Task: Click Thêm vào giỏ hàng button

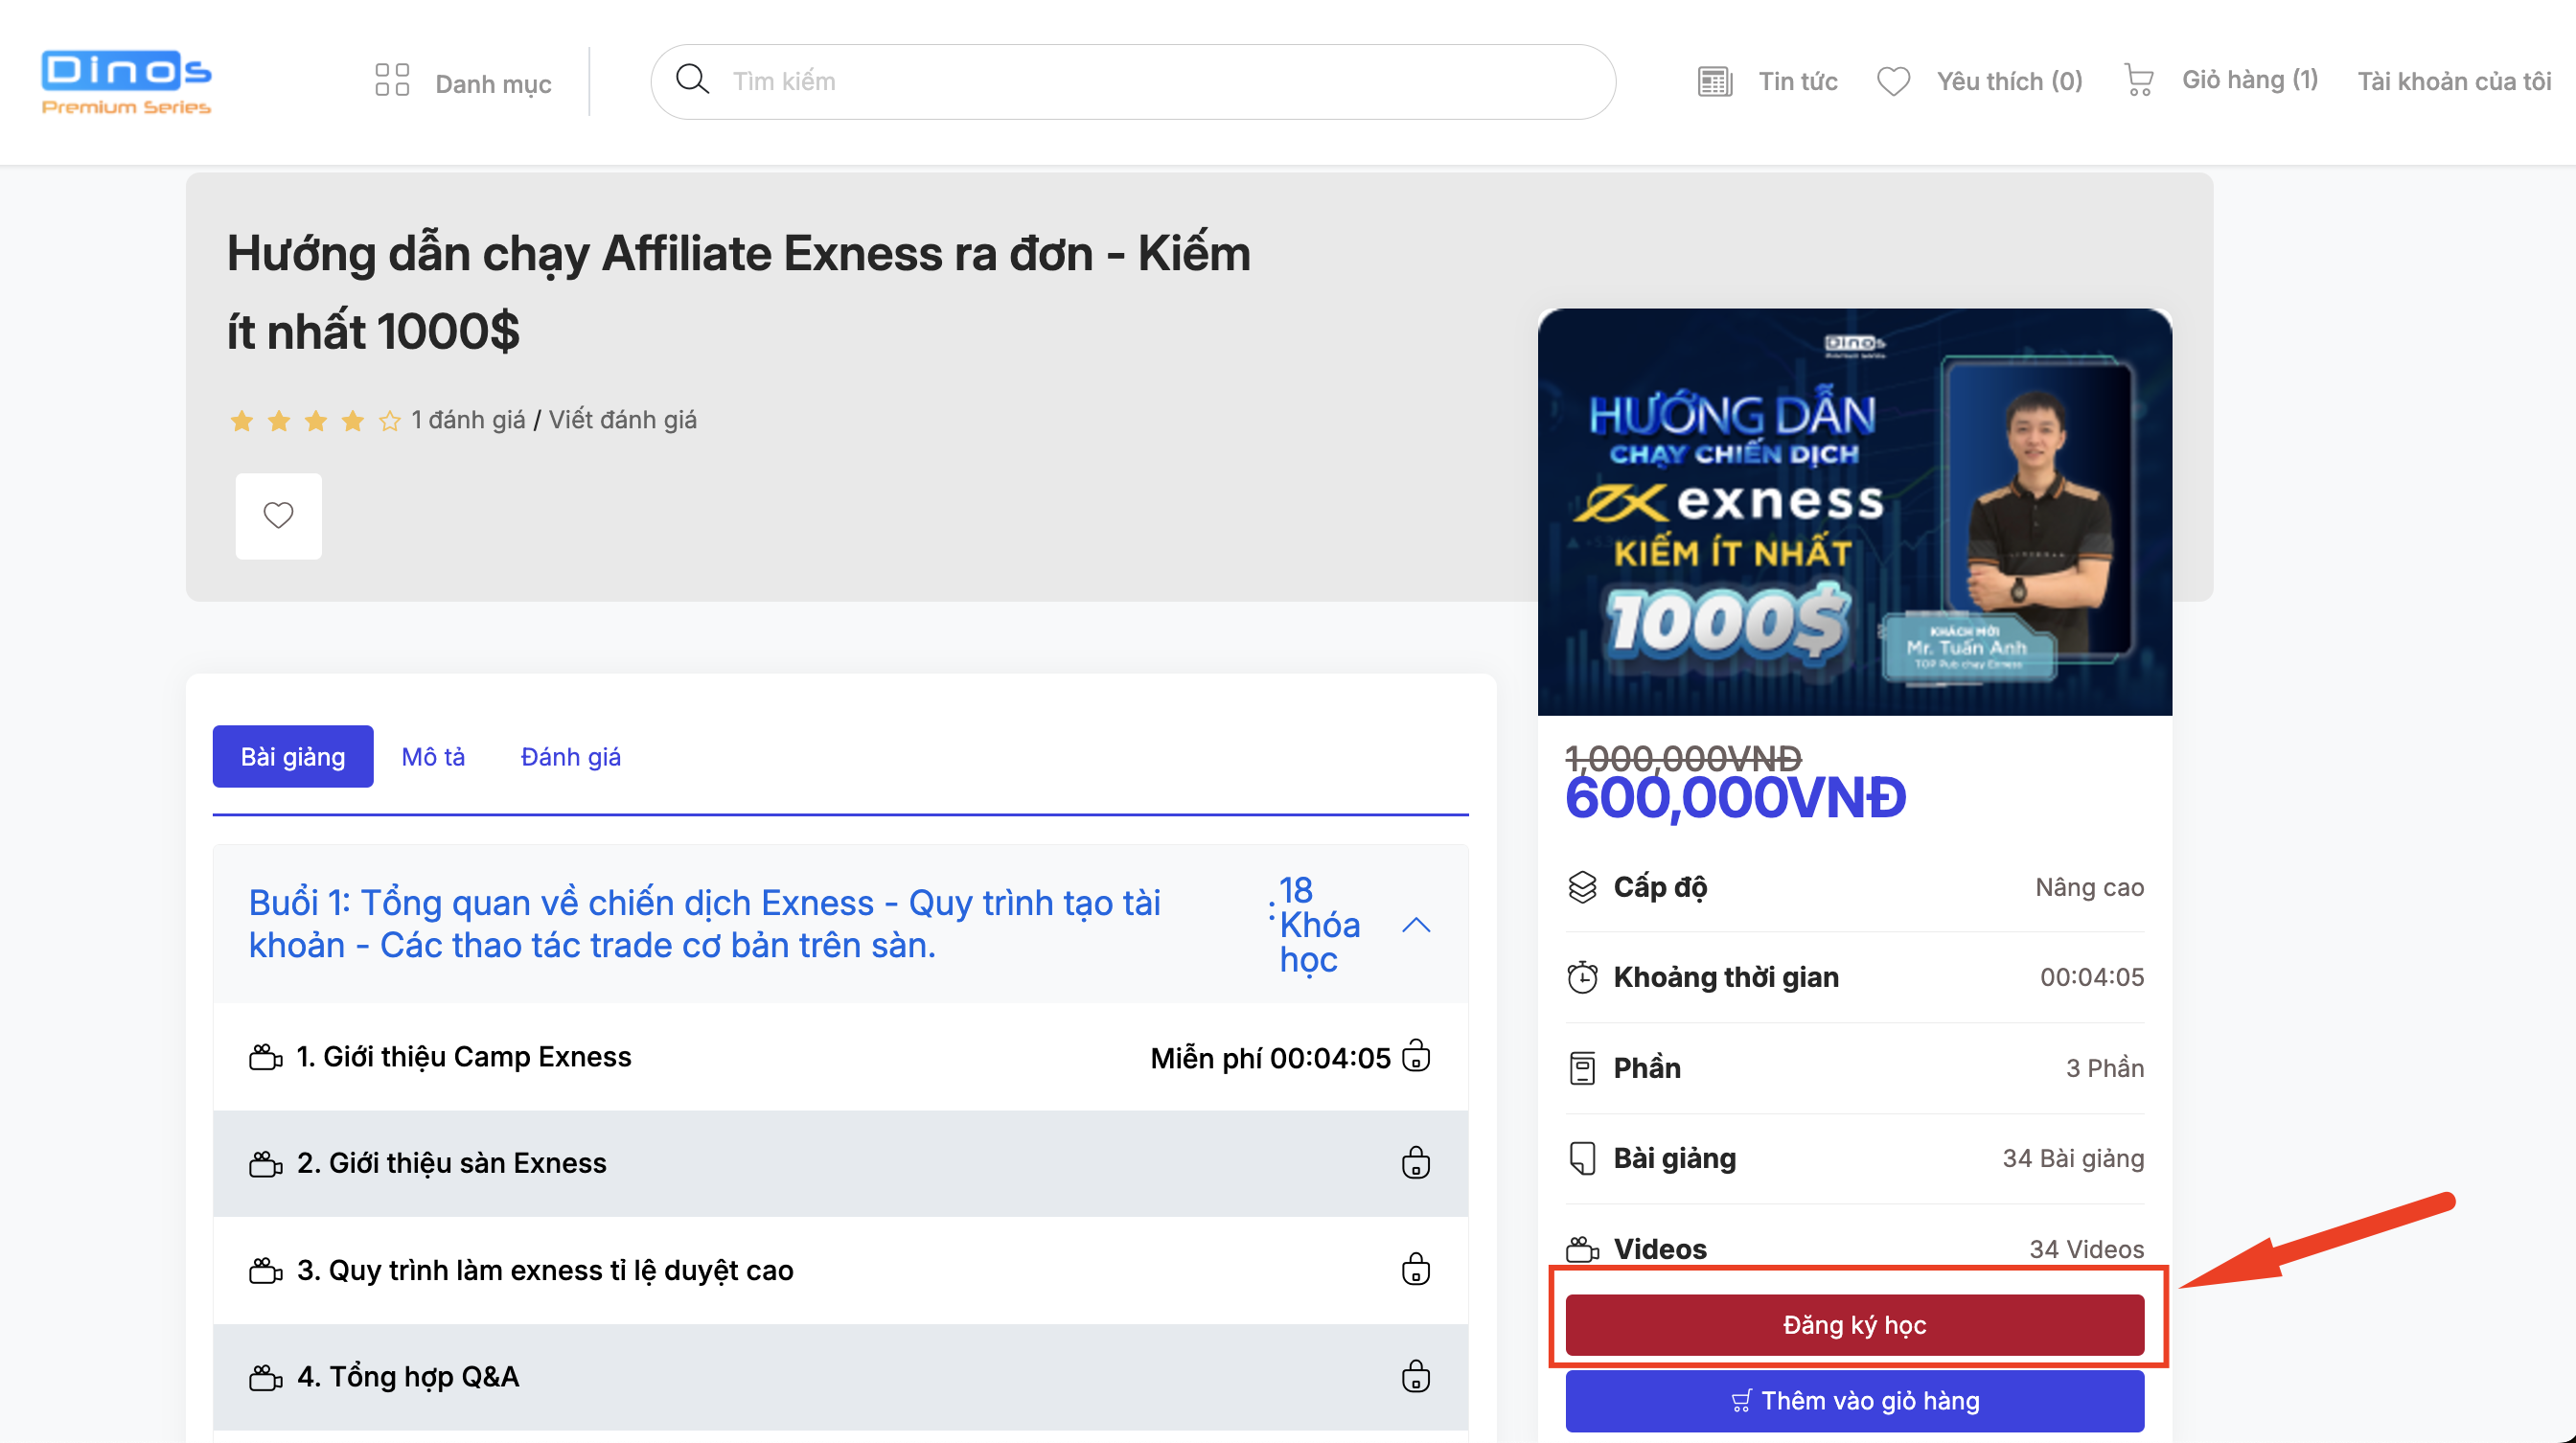Action: [1854, 1402]
